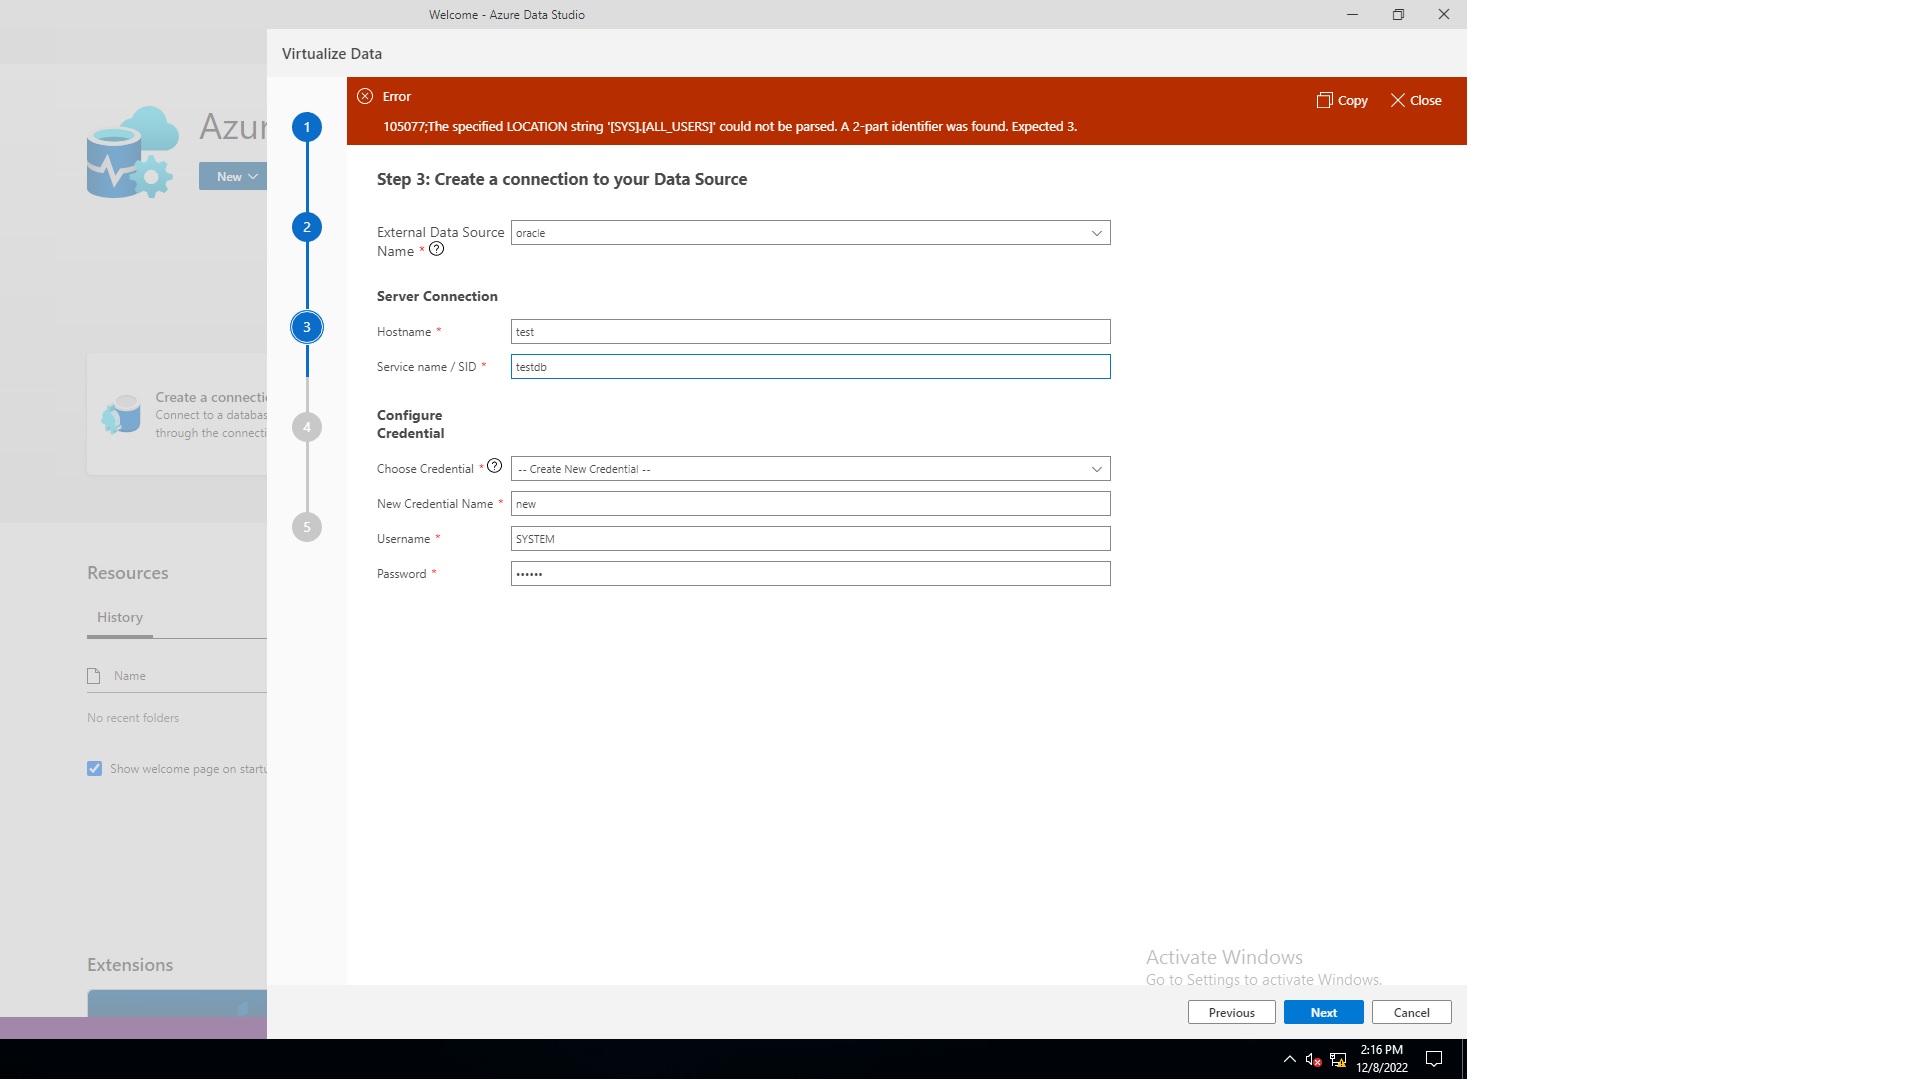Screen dimensions: 1920x1080
Task: Click step 1 circle navigation icon
Action: pyautogui.click(x=306, y=125)
